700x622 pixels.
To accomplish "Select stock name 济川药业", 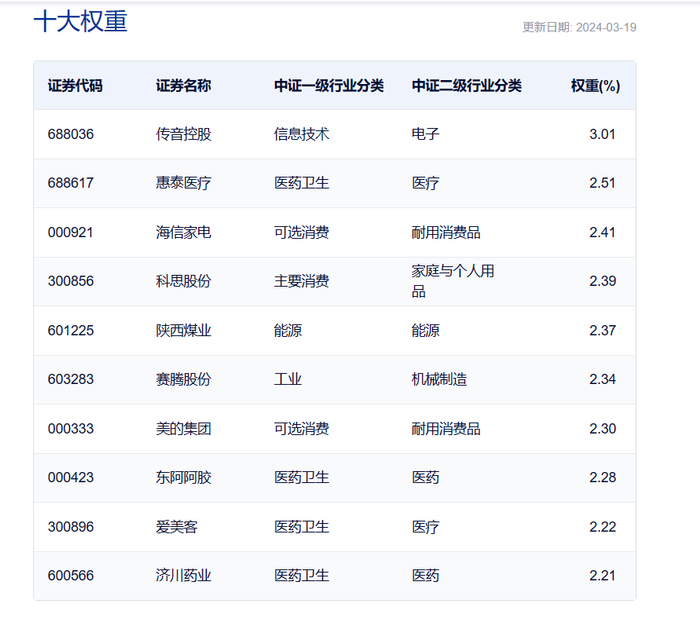I will point(183,576).
